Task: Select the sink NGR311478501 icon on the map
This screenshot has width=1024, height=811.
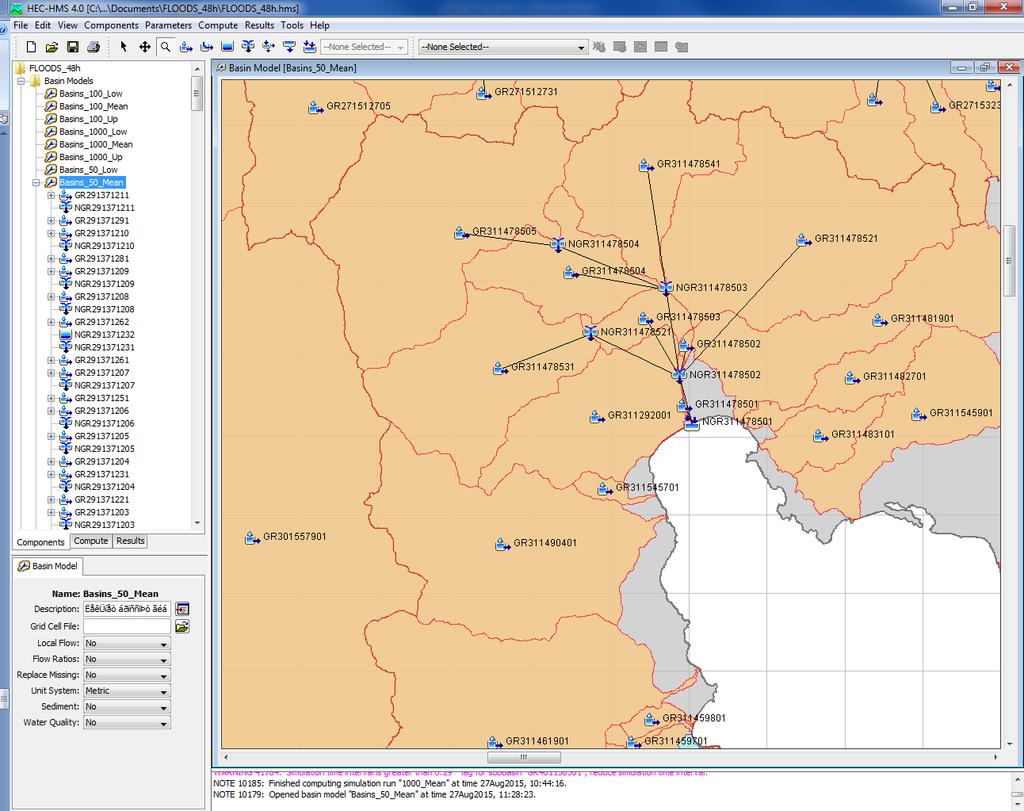Action: pos(691,423)
